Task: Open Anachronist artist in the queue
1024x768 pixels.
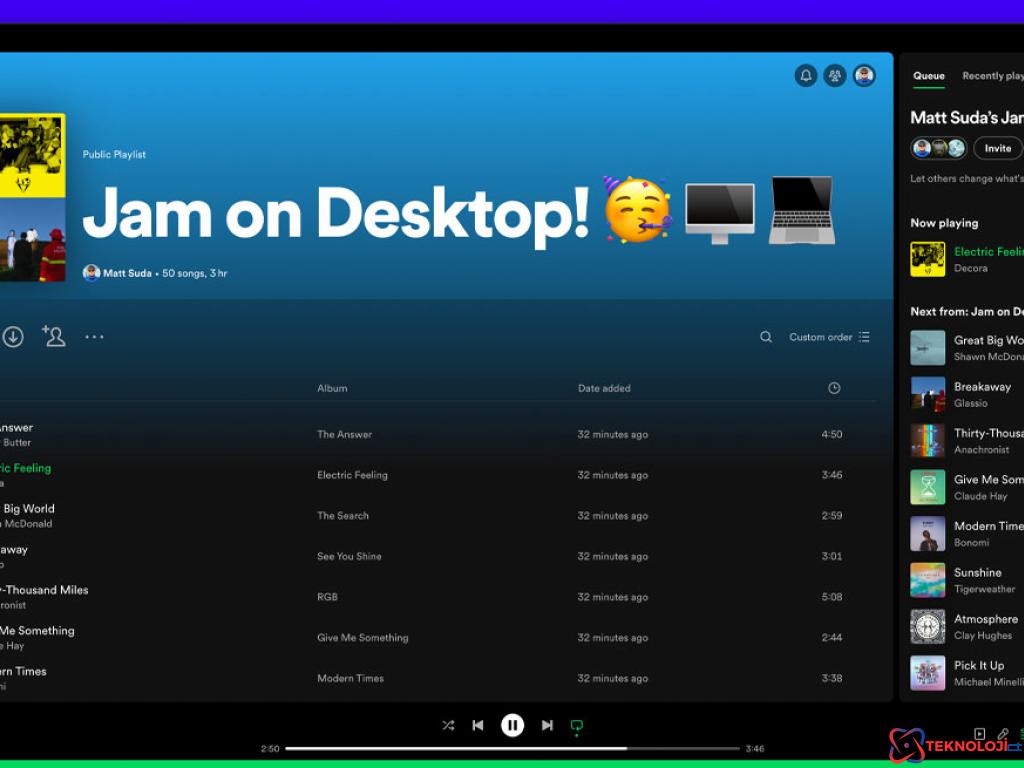Action: pyautogui.click(x=982, y=449)
